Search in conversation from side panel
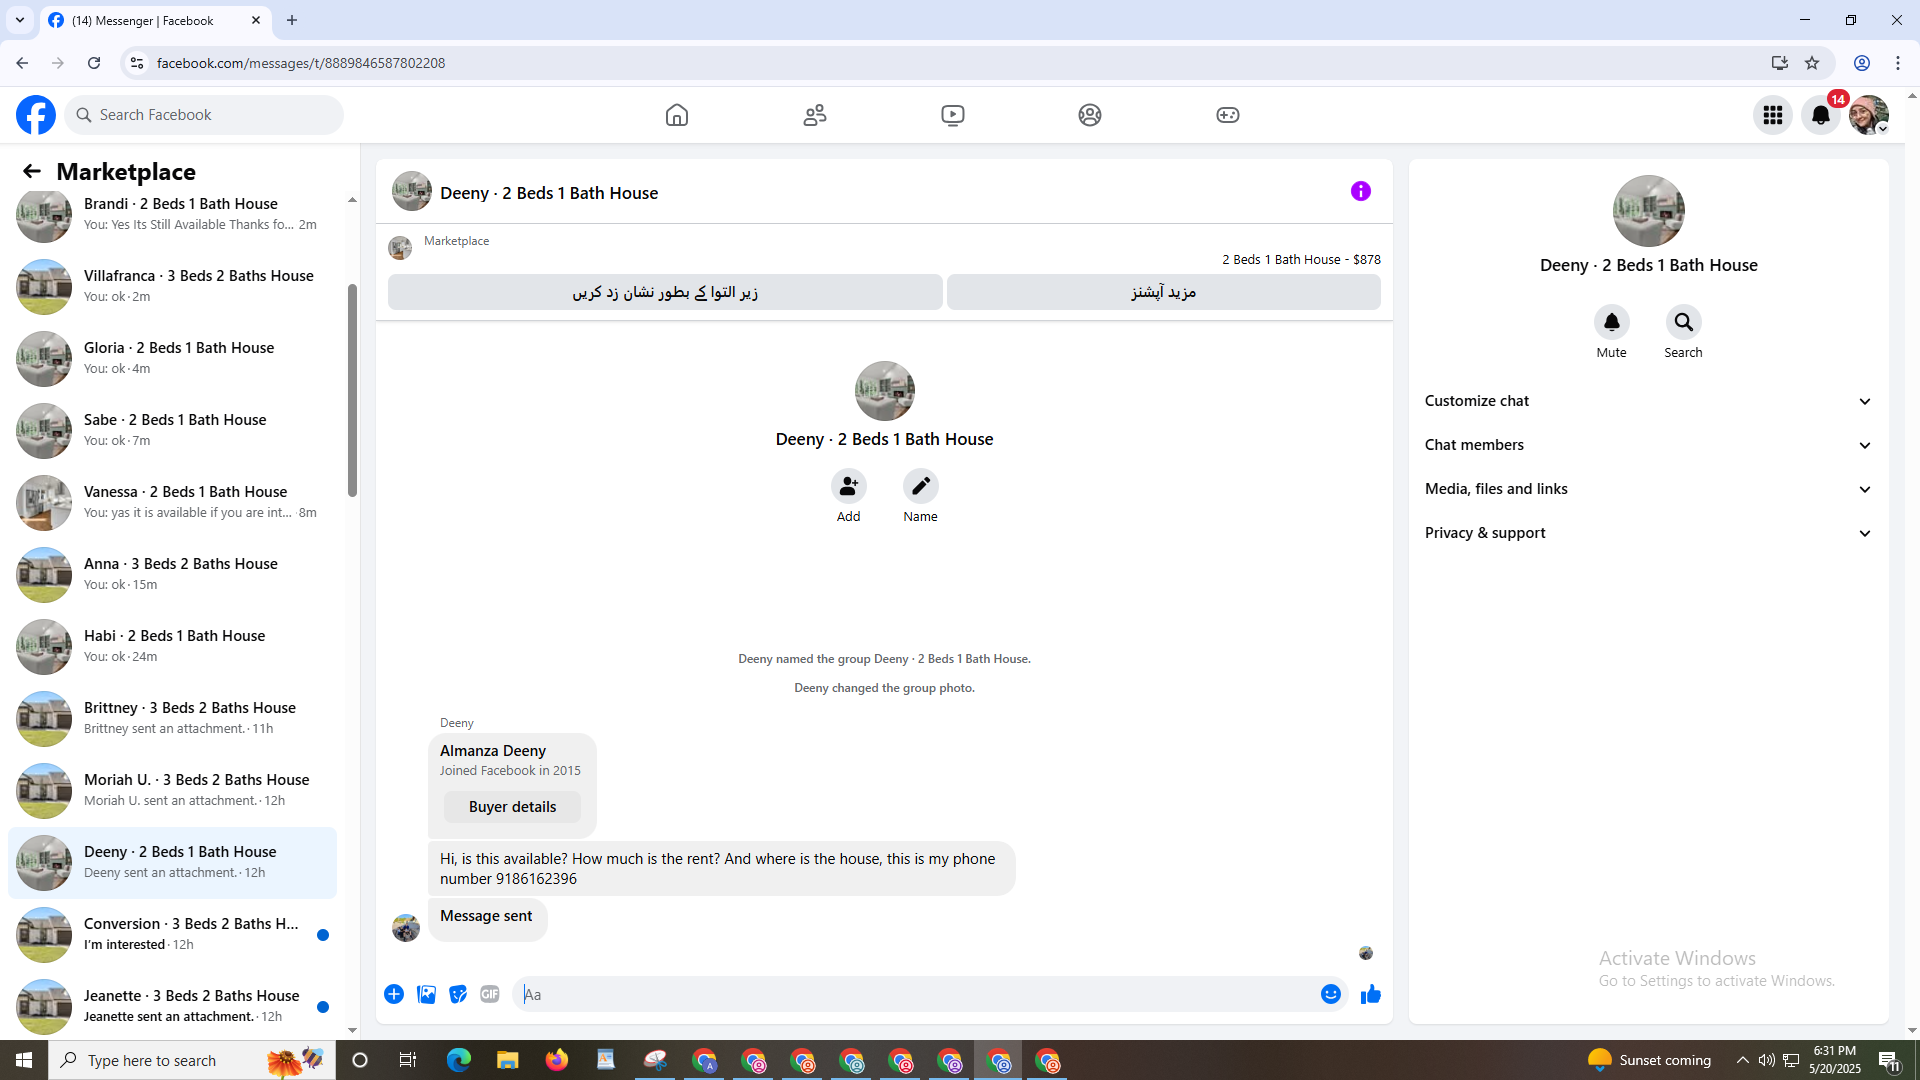Viewport: 1920px width, 1080px height. pos(1683,322)
